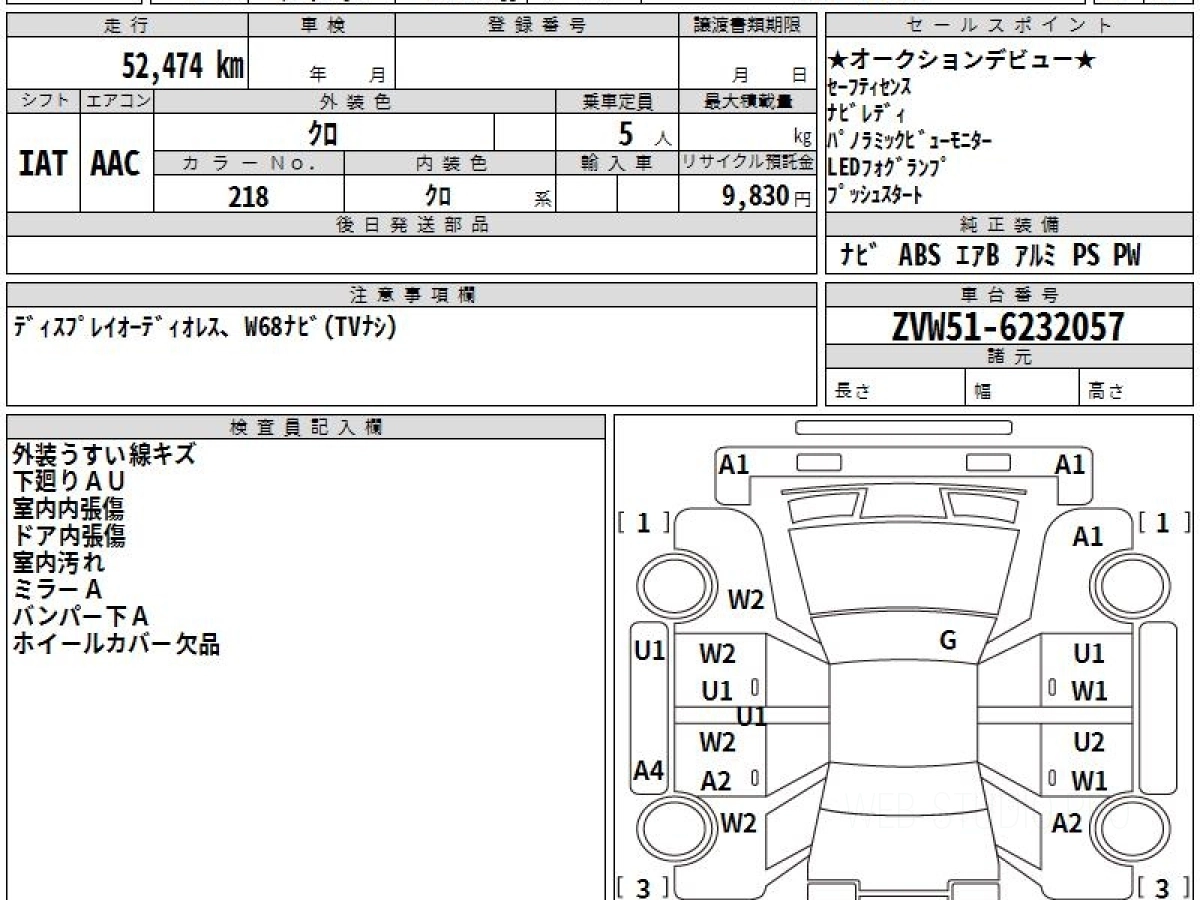Click the 外装色 header
The image size is (1200, 900).
coord(355,101)
